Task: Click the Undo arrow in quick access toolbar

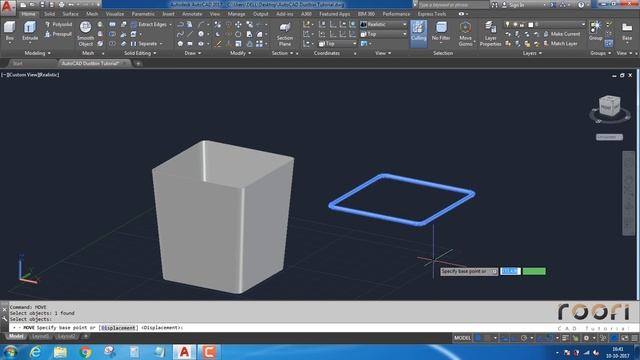Action: pyautogui.click(x=72, y=5)
